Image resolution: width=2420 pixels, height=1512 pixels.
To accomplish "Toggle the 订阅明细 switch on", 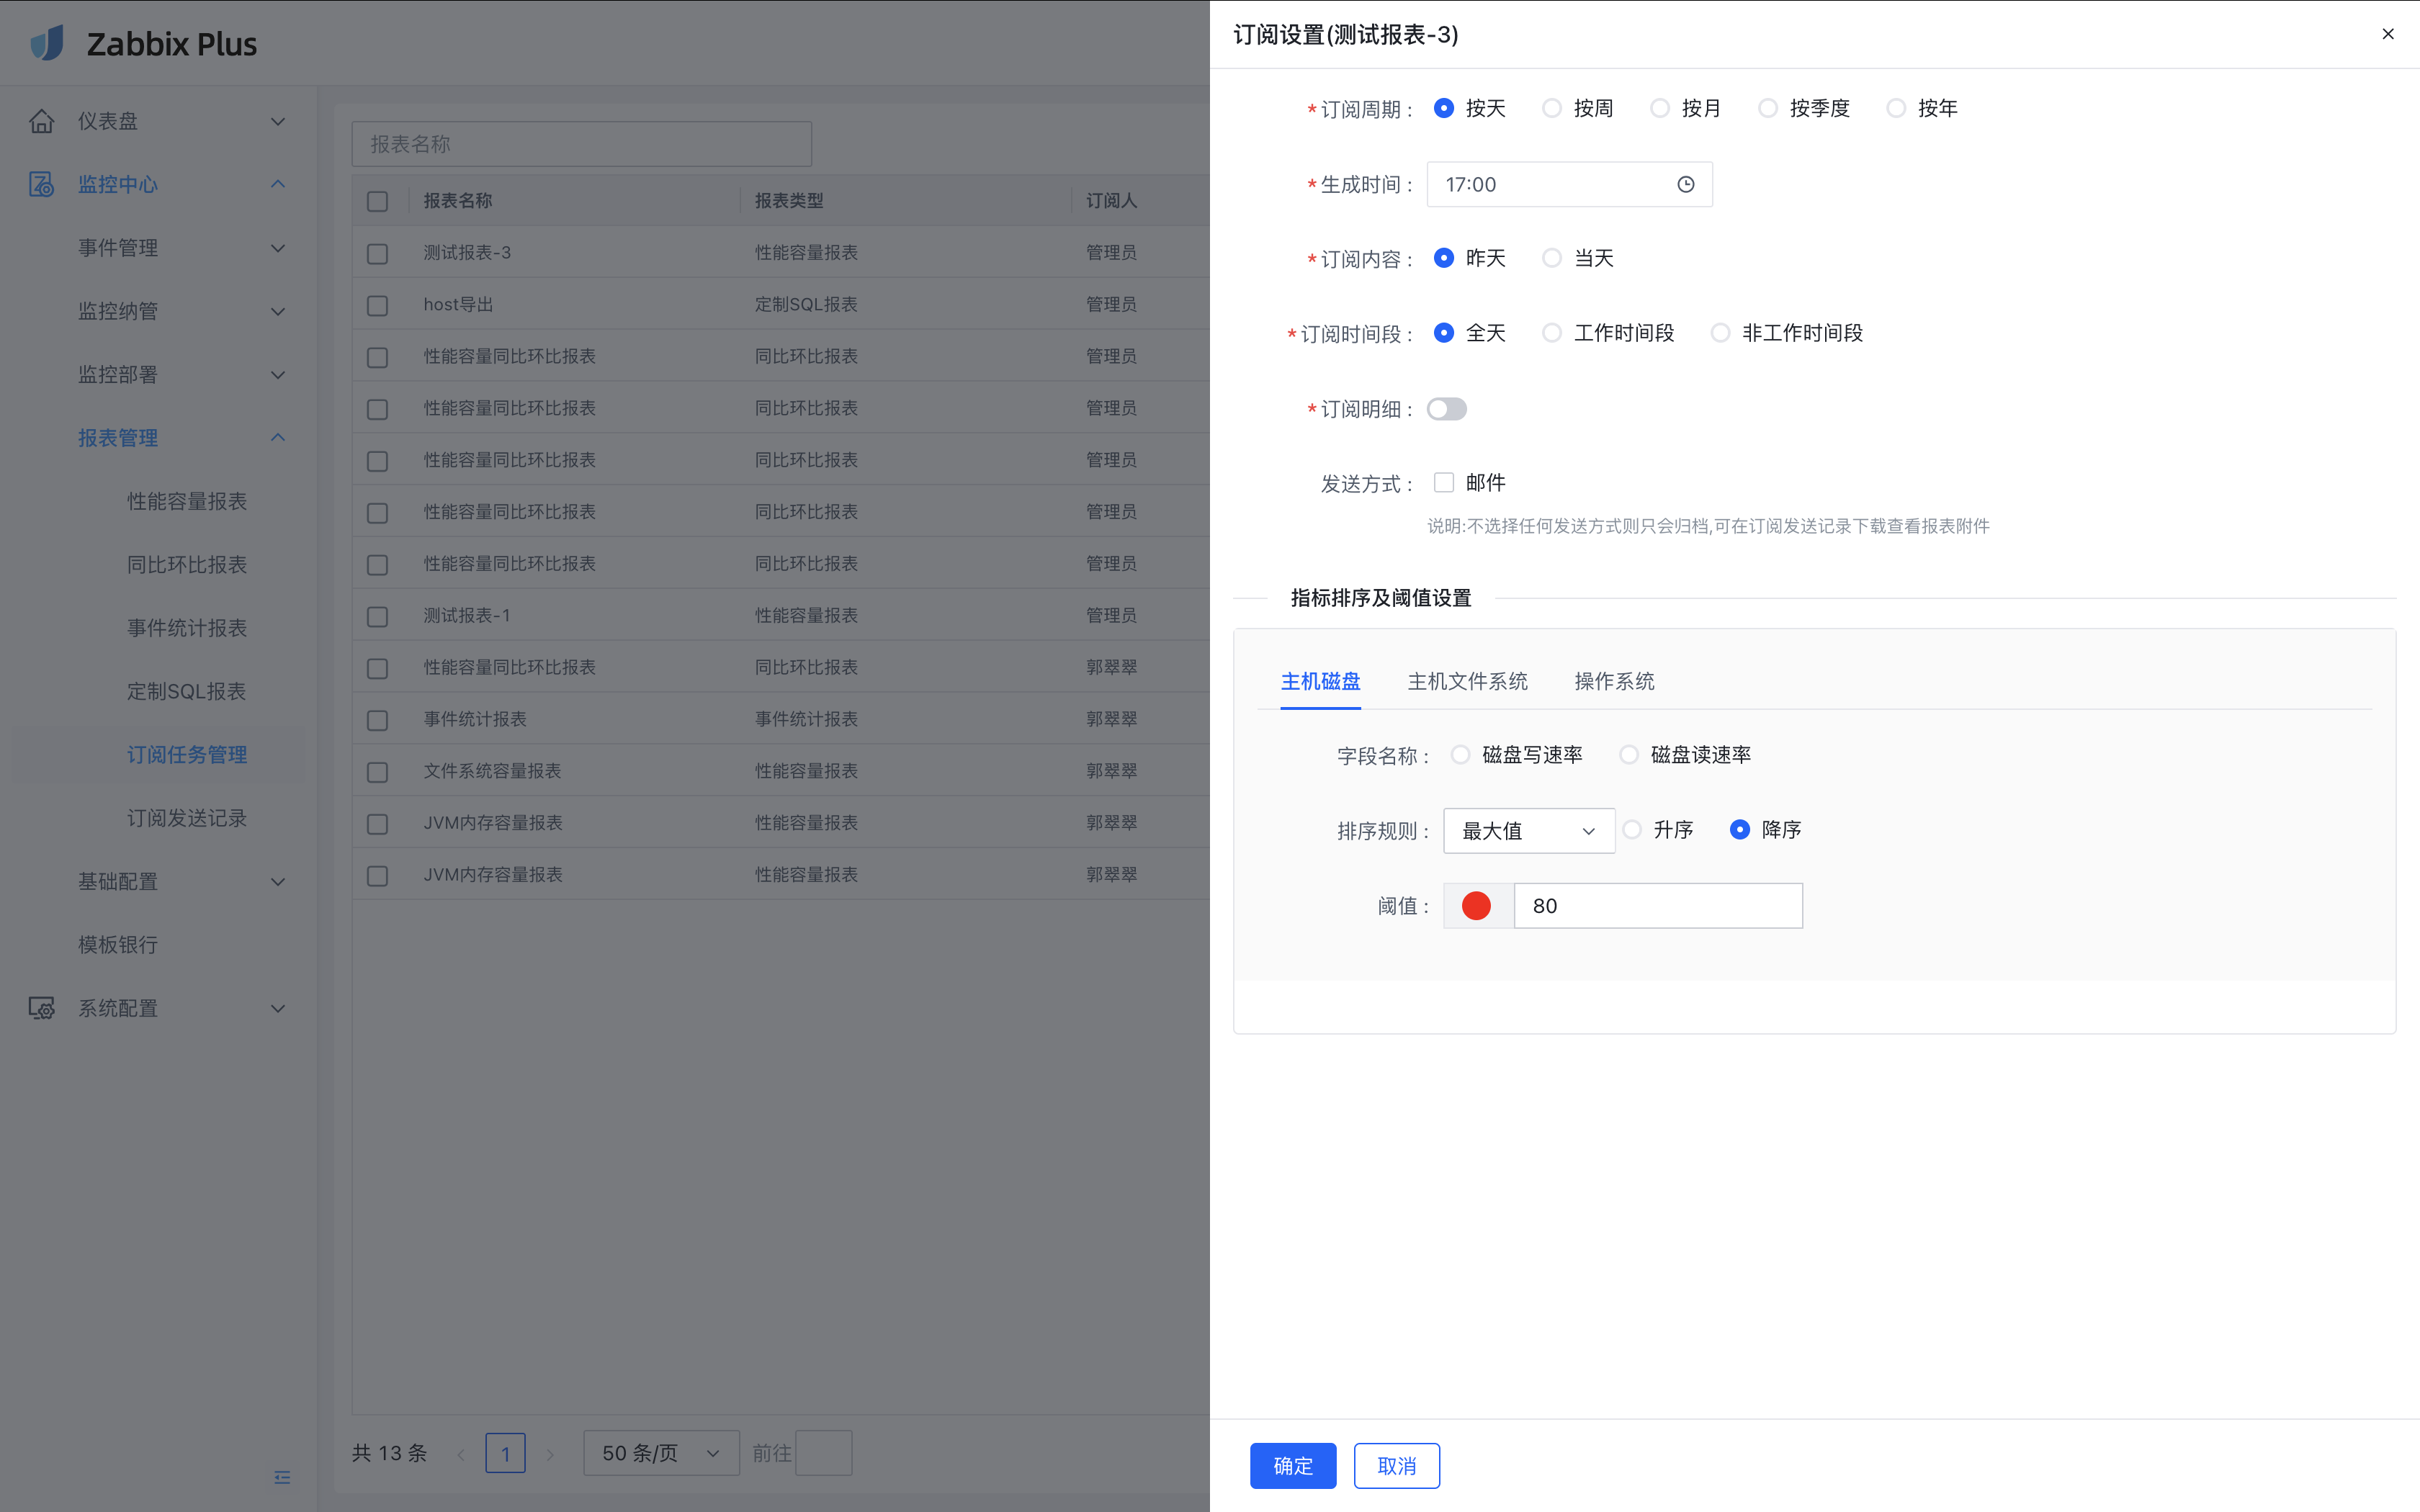I will 1446,408.
